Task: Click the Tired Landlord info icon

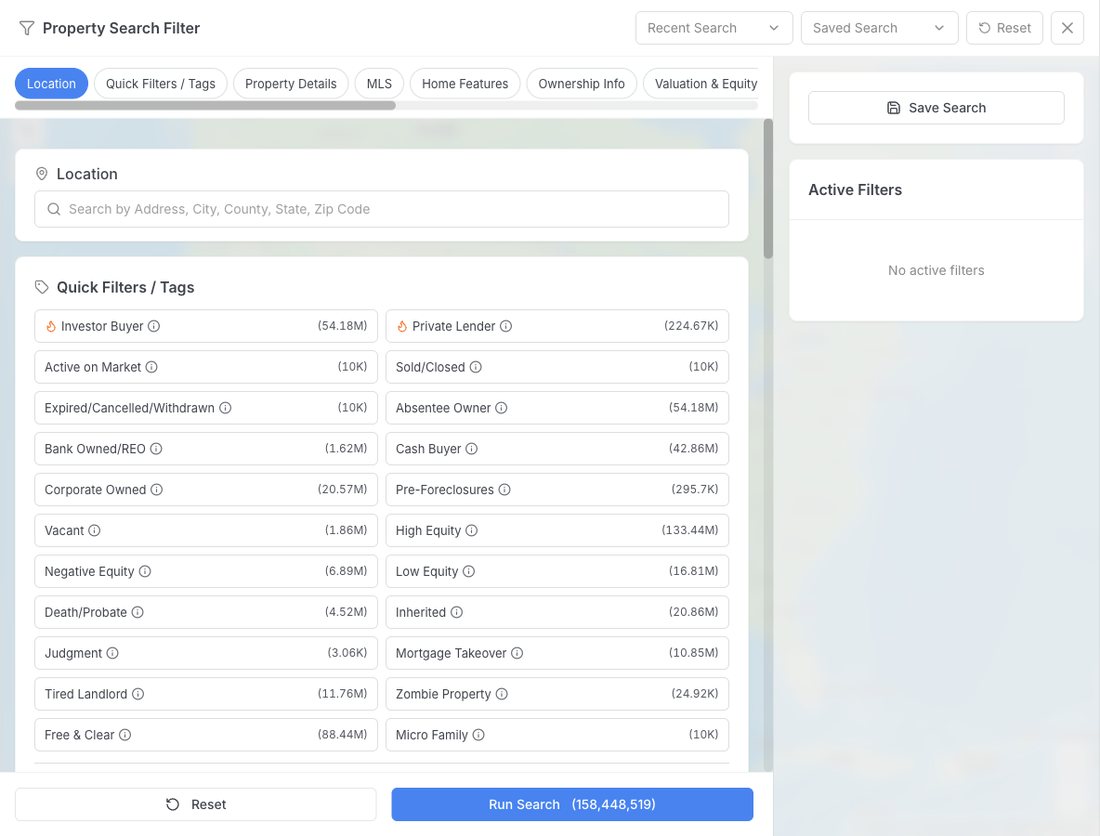Action: (138, 694)
